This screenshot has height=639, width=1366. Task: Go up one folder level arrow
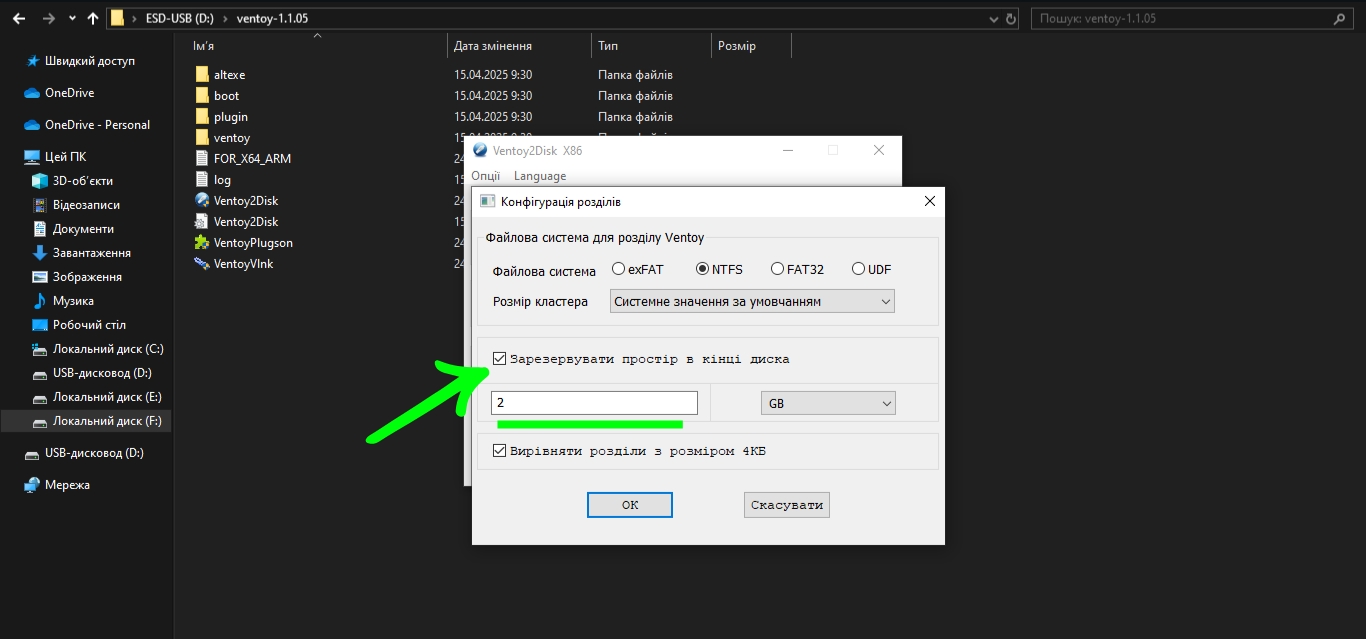coord(93,18)
